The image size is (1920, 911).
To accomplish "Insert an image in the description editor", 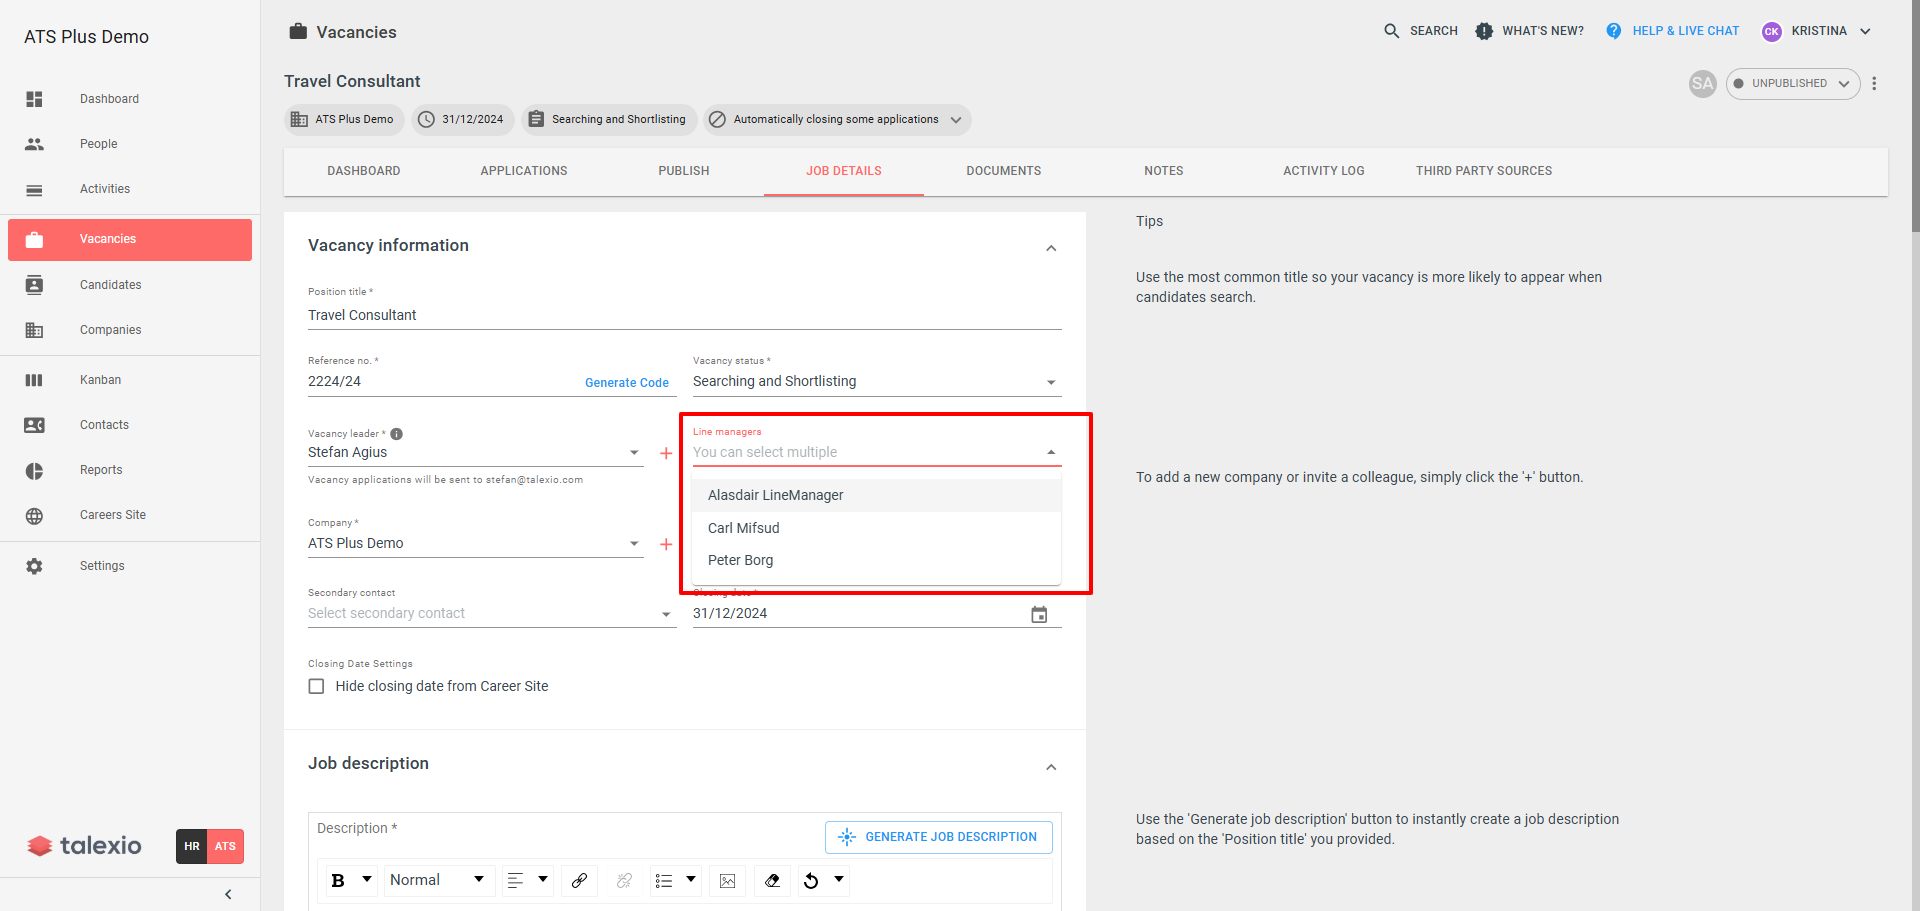I will tap(727, 880).
